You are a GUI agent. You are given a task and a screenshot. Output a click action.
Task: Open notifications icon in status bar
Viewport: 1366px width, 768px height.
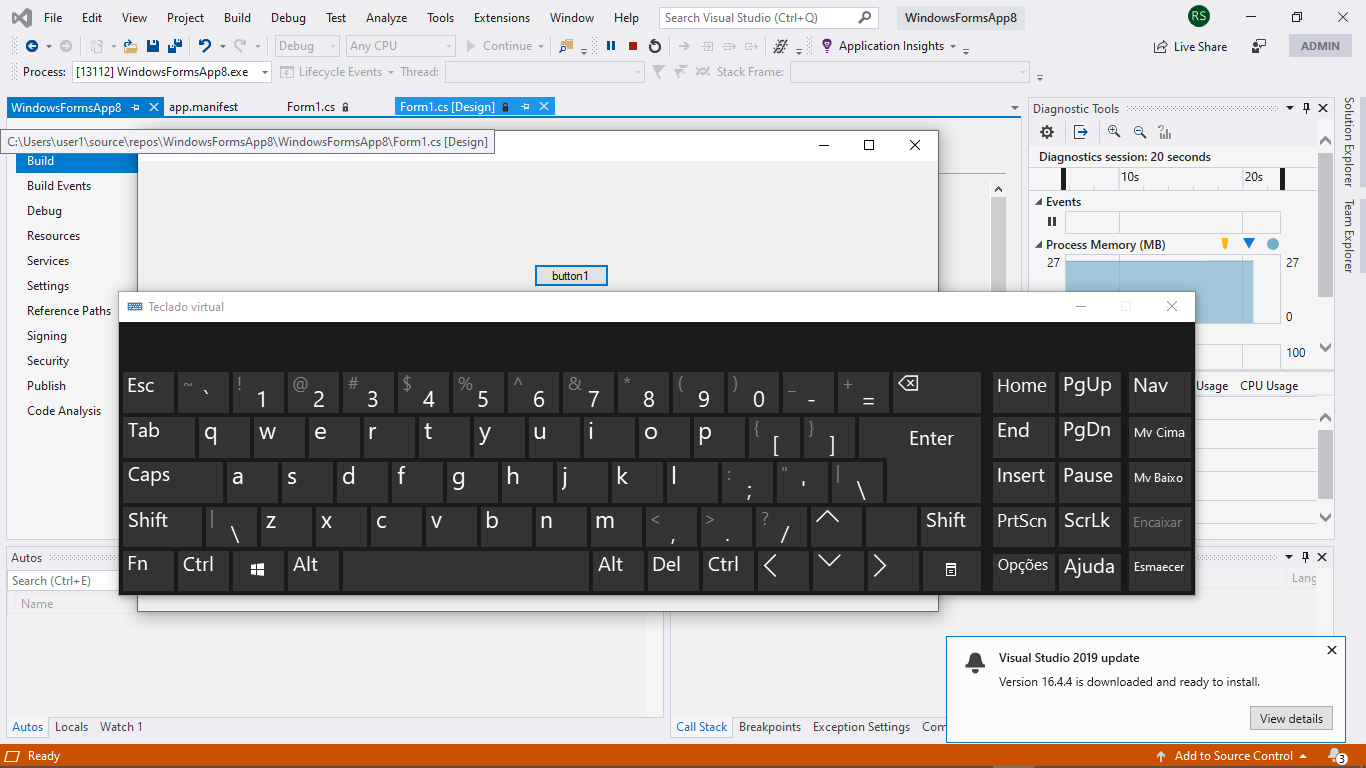[1338, 756]
